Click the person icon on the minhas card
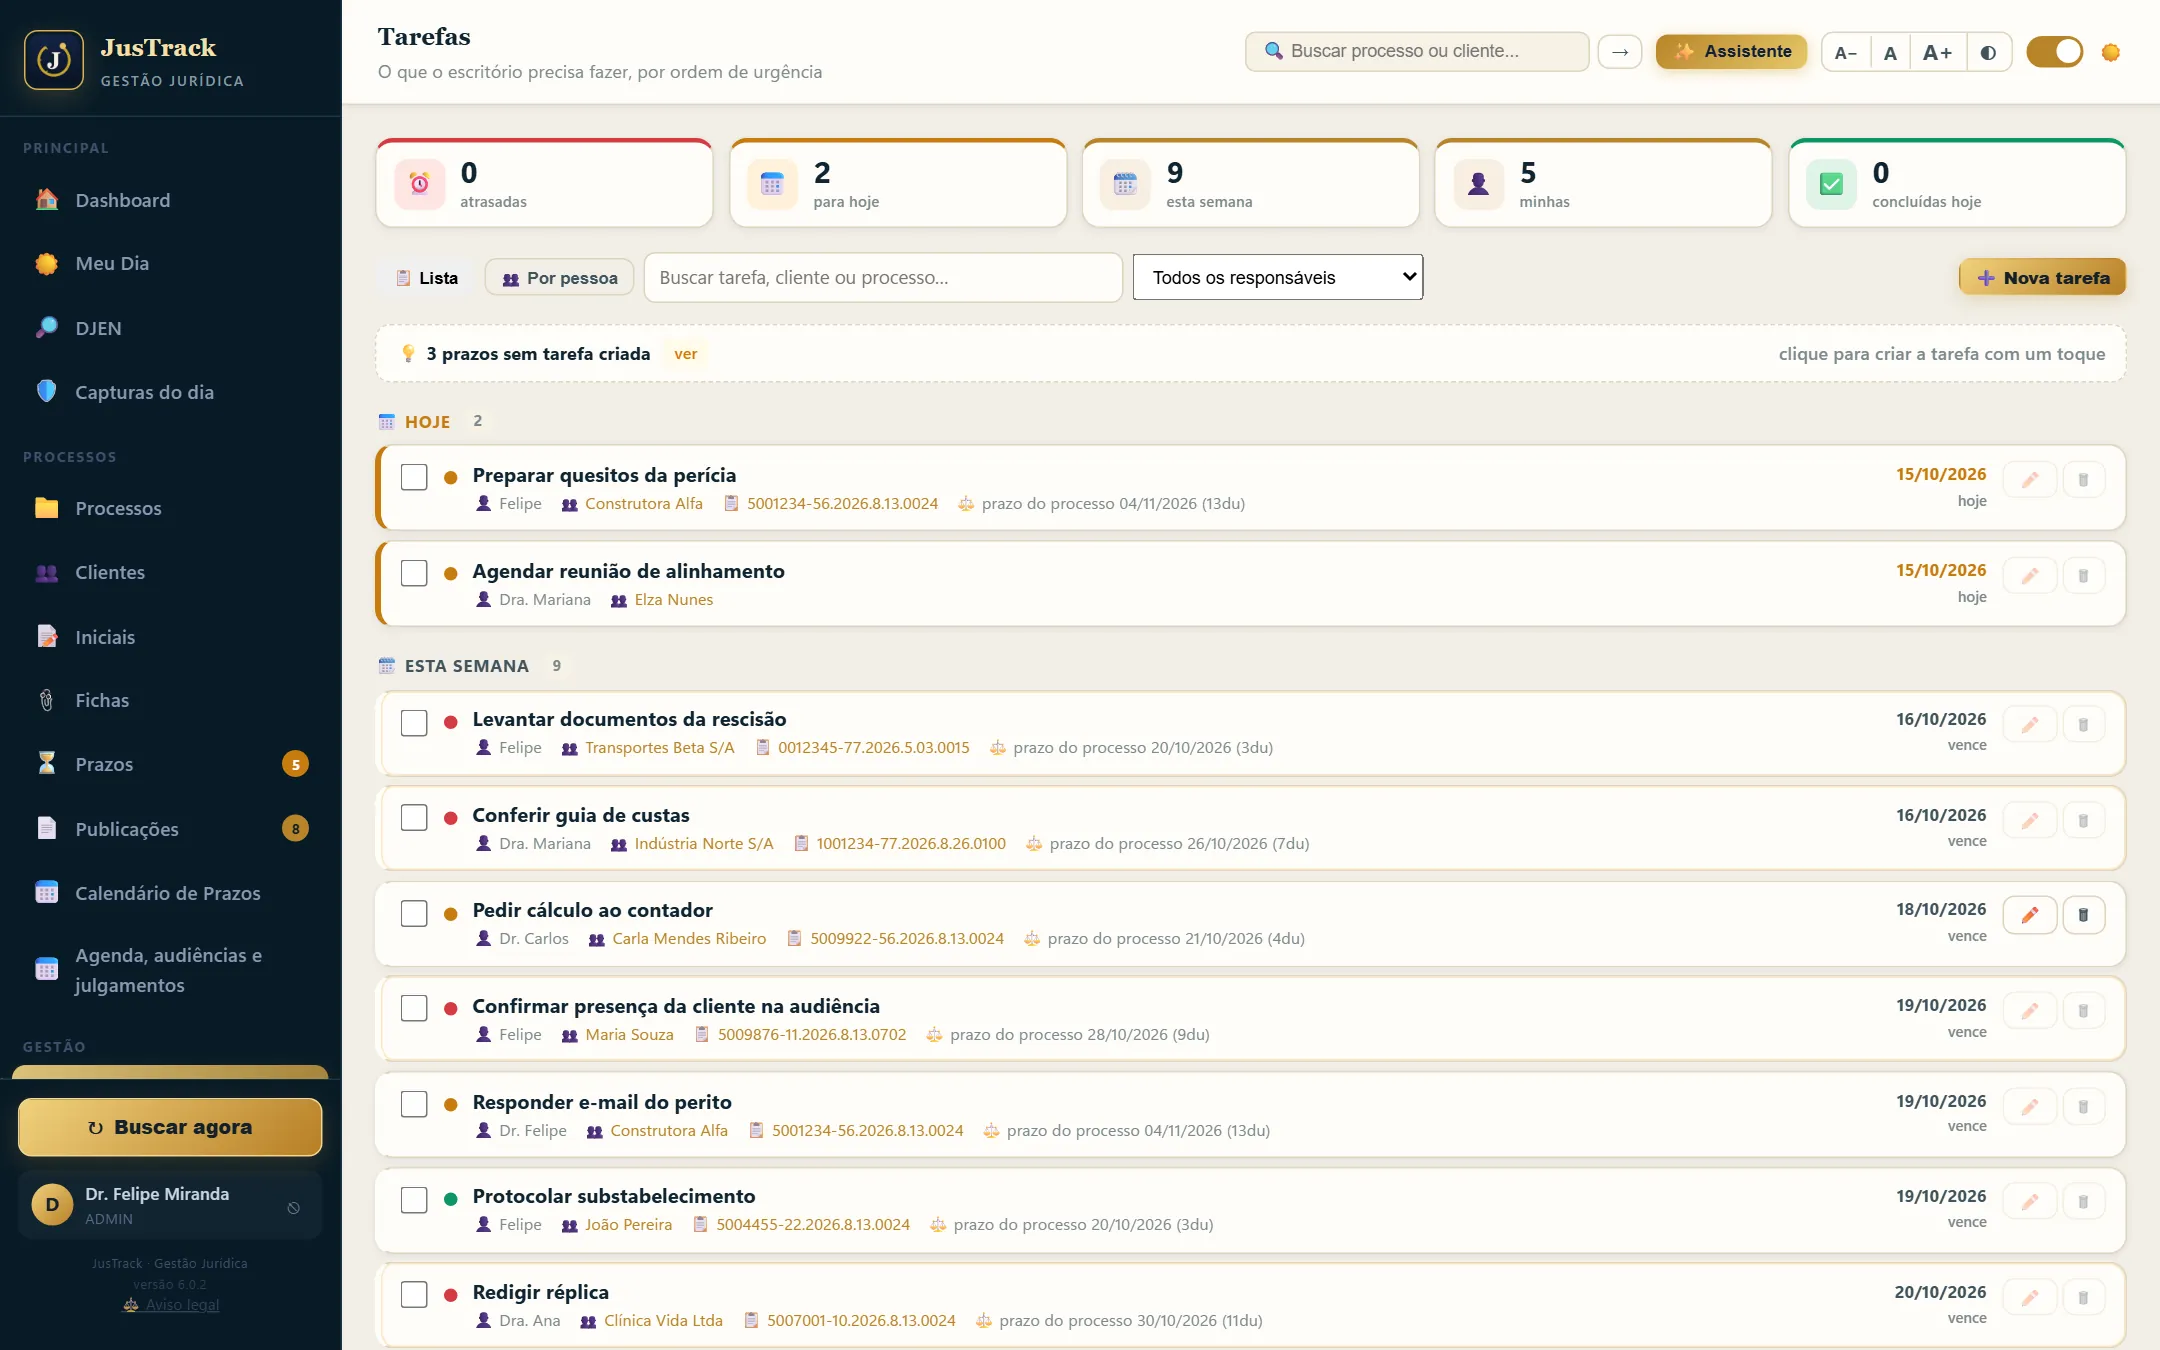 coord(1479,184)
